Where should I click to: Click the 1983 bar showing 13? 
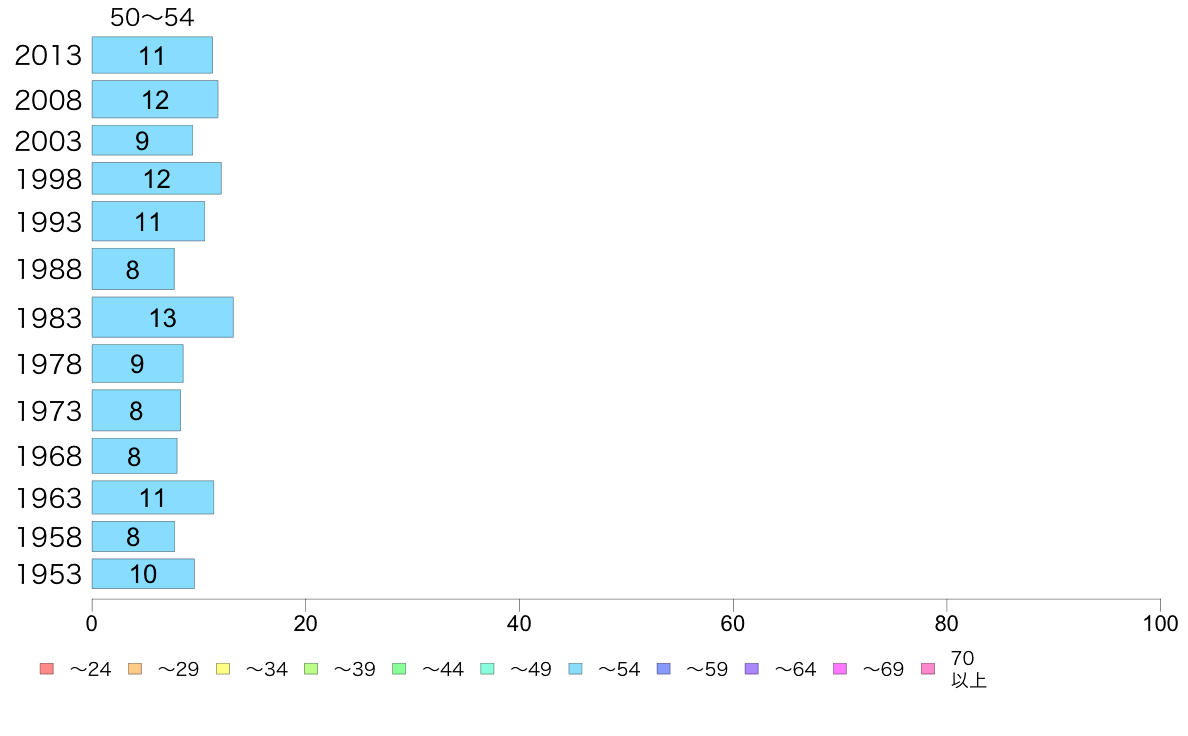click(x=163, y=317)
